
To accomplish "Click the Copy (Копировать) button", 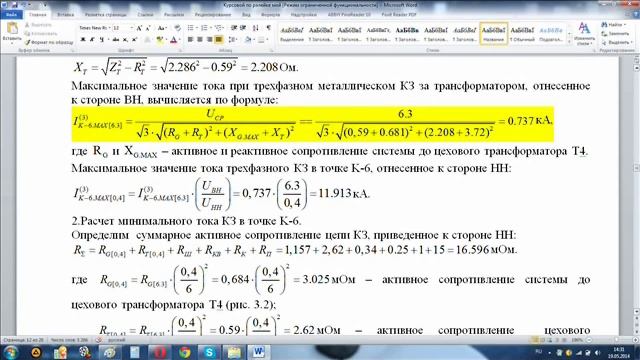I will (41, 33).
